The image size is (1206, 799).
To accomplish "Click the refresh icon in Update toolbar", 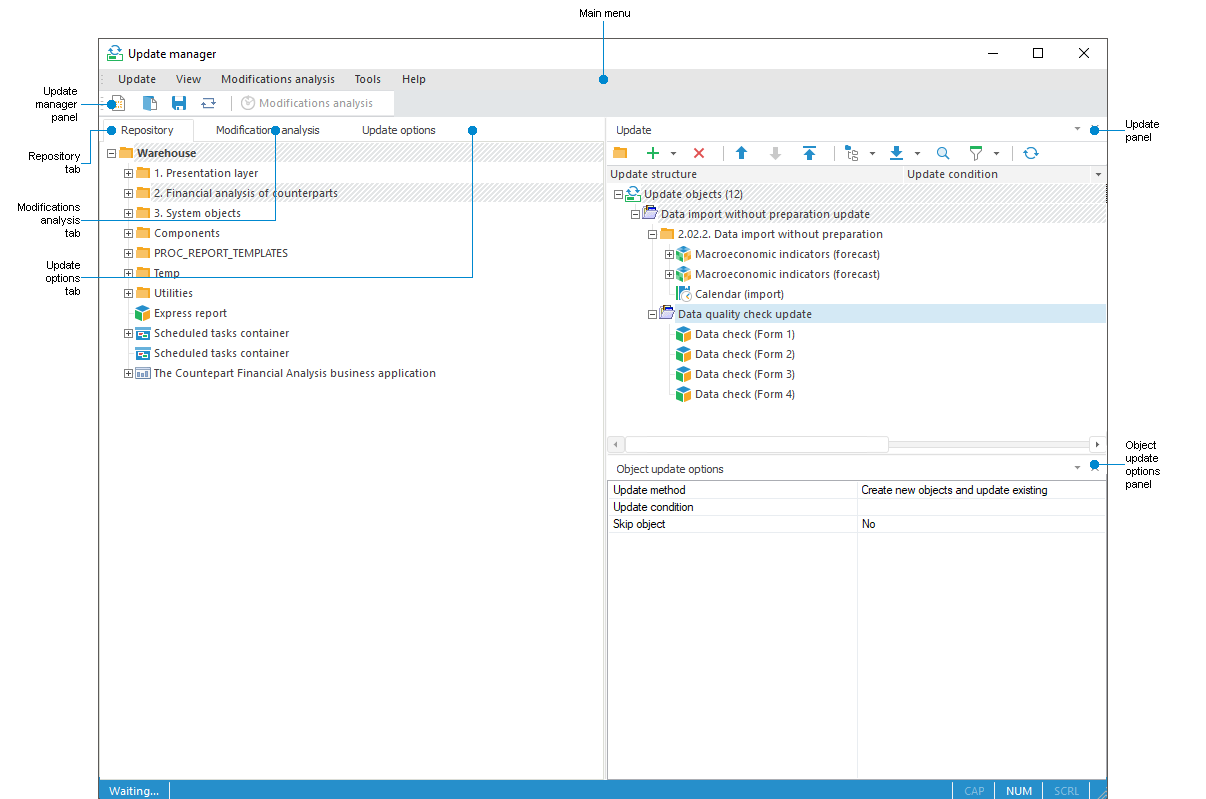I will click(x=1031, y=153).
